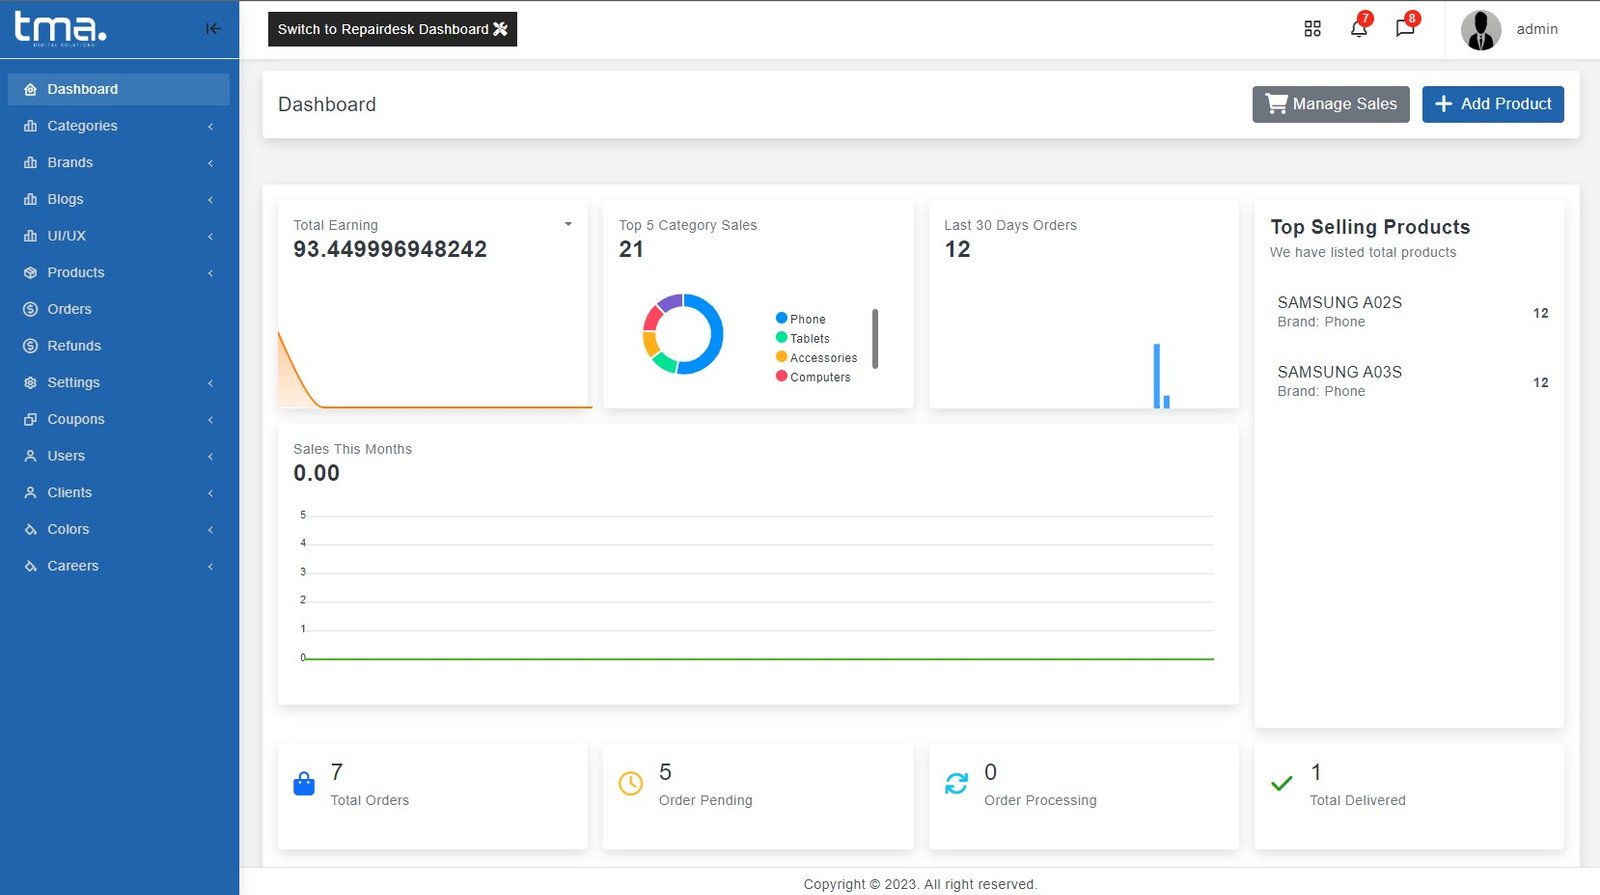1600x895 pixels.
Task: Open the Total Earning dropdown arrow
Action: point(568,225)
